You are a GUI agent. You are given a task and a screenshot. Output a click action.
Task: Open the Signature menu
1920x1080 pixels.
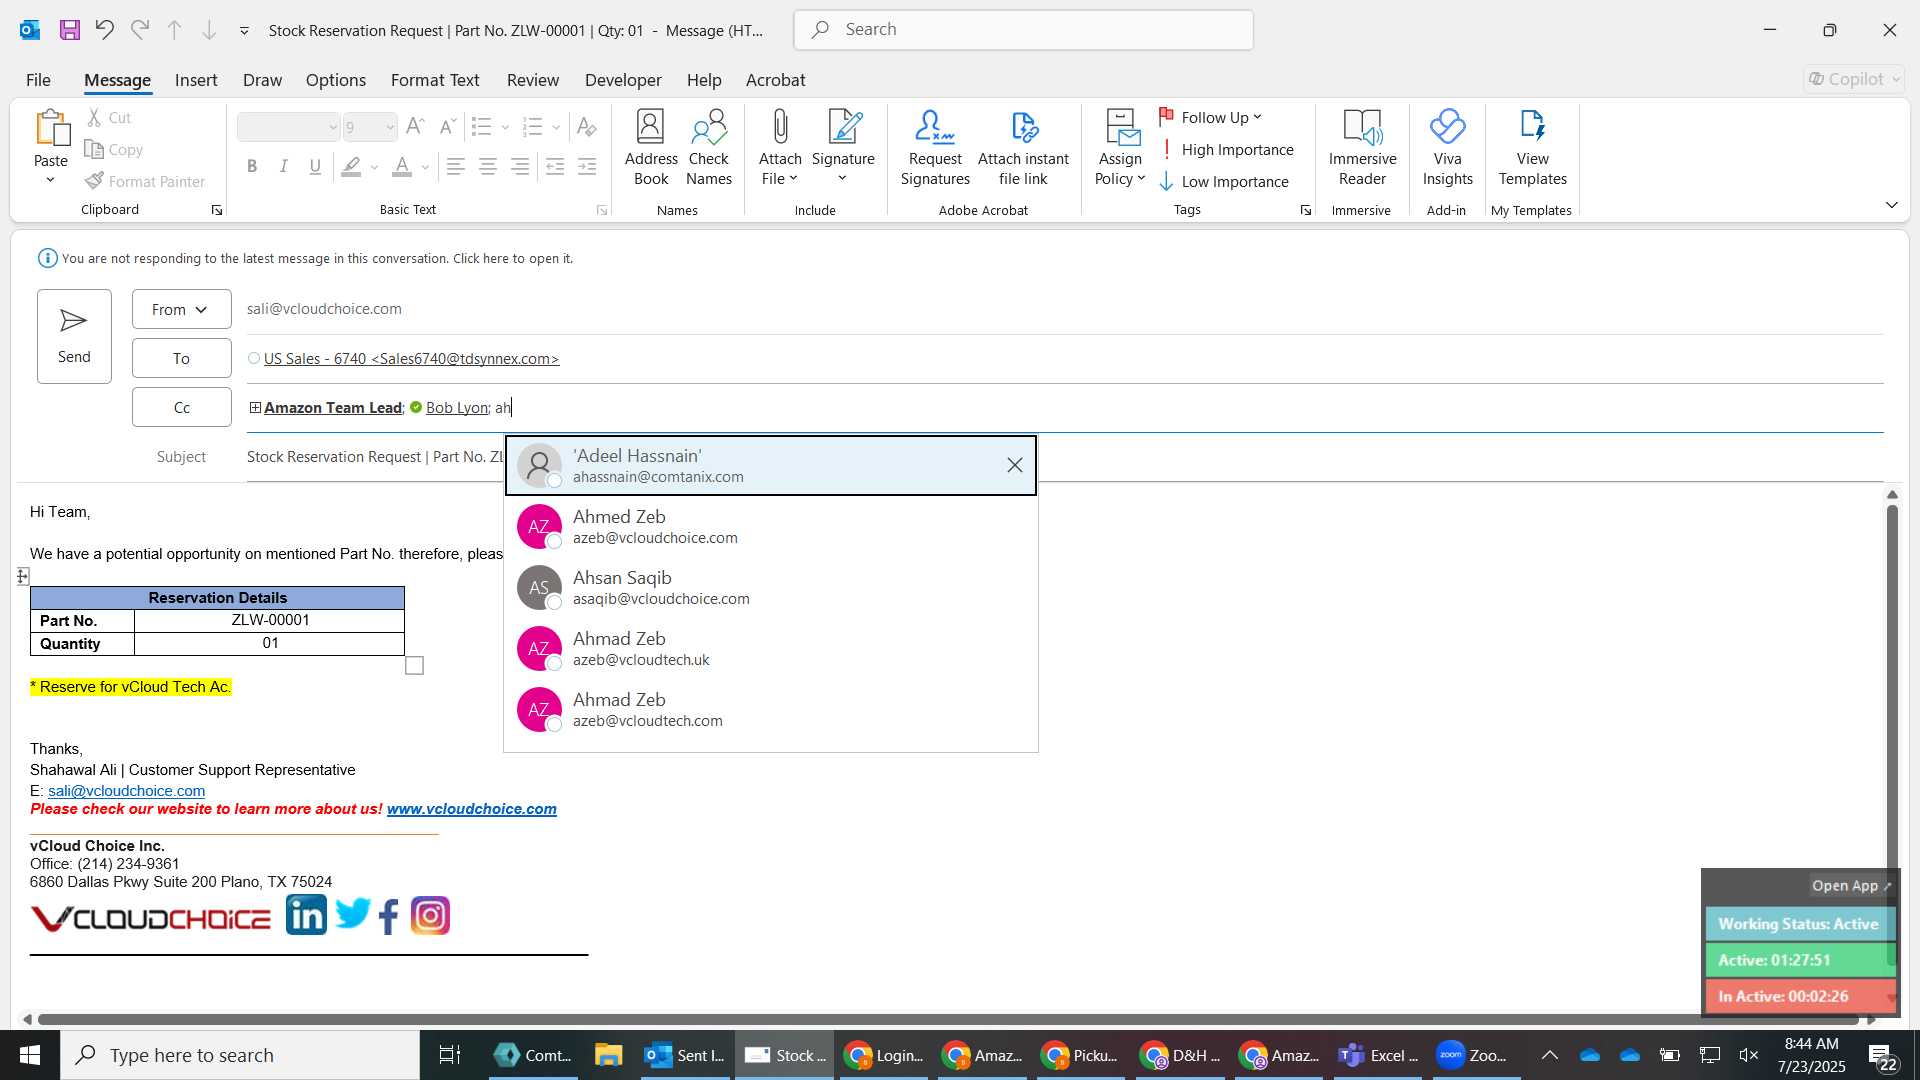843,148
